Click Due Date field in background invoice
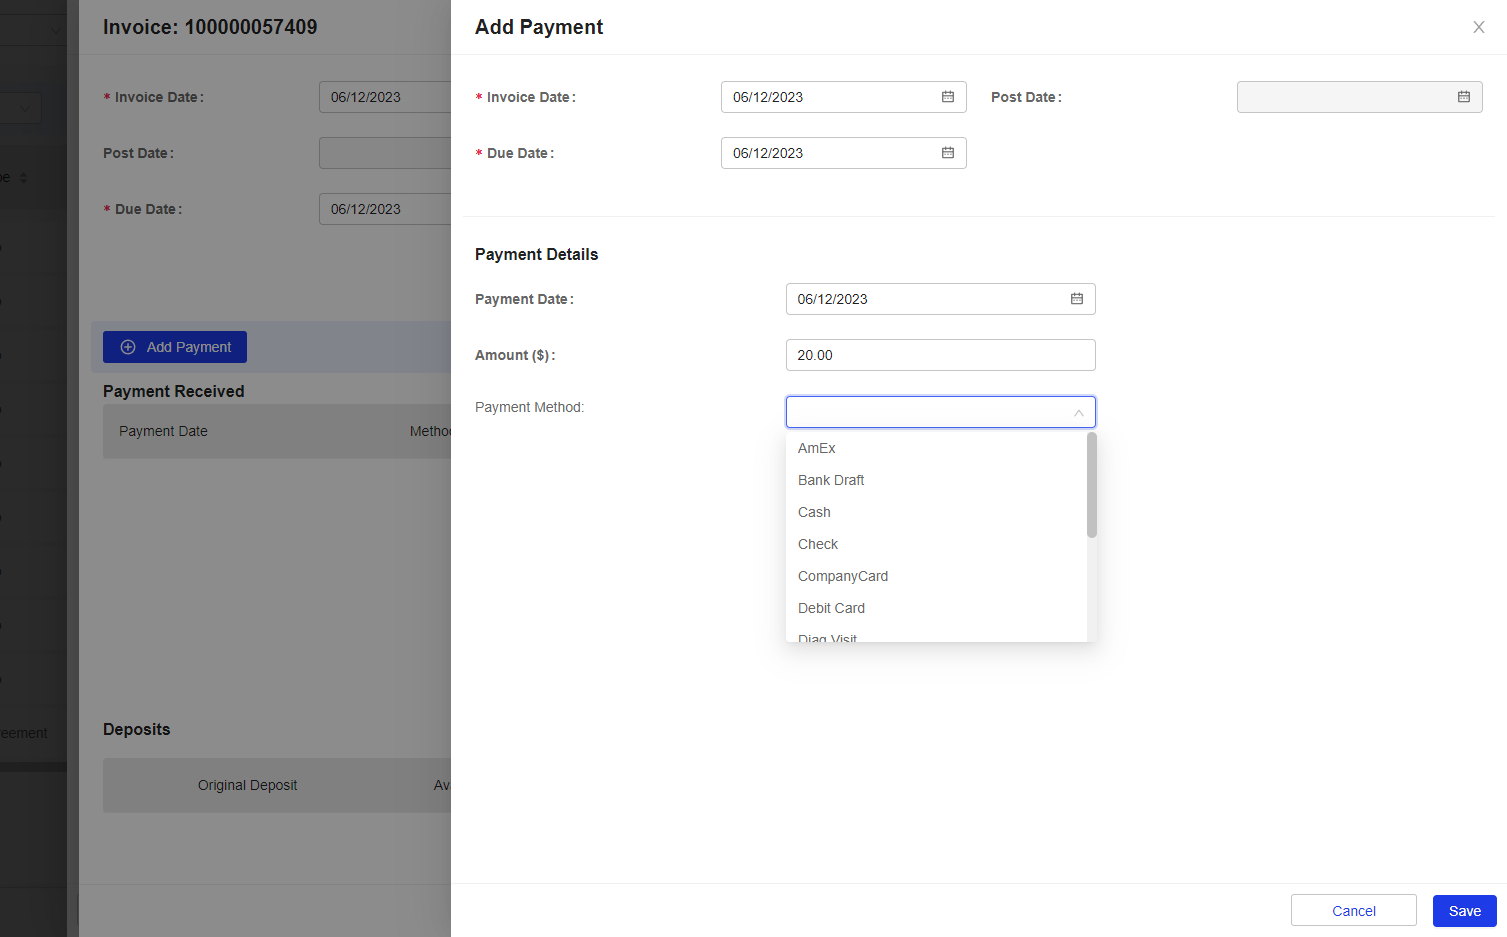 [385, 209]
